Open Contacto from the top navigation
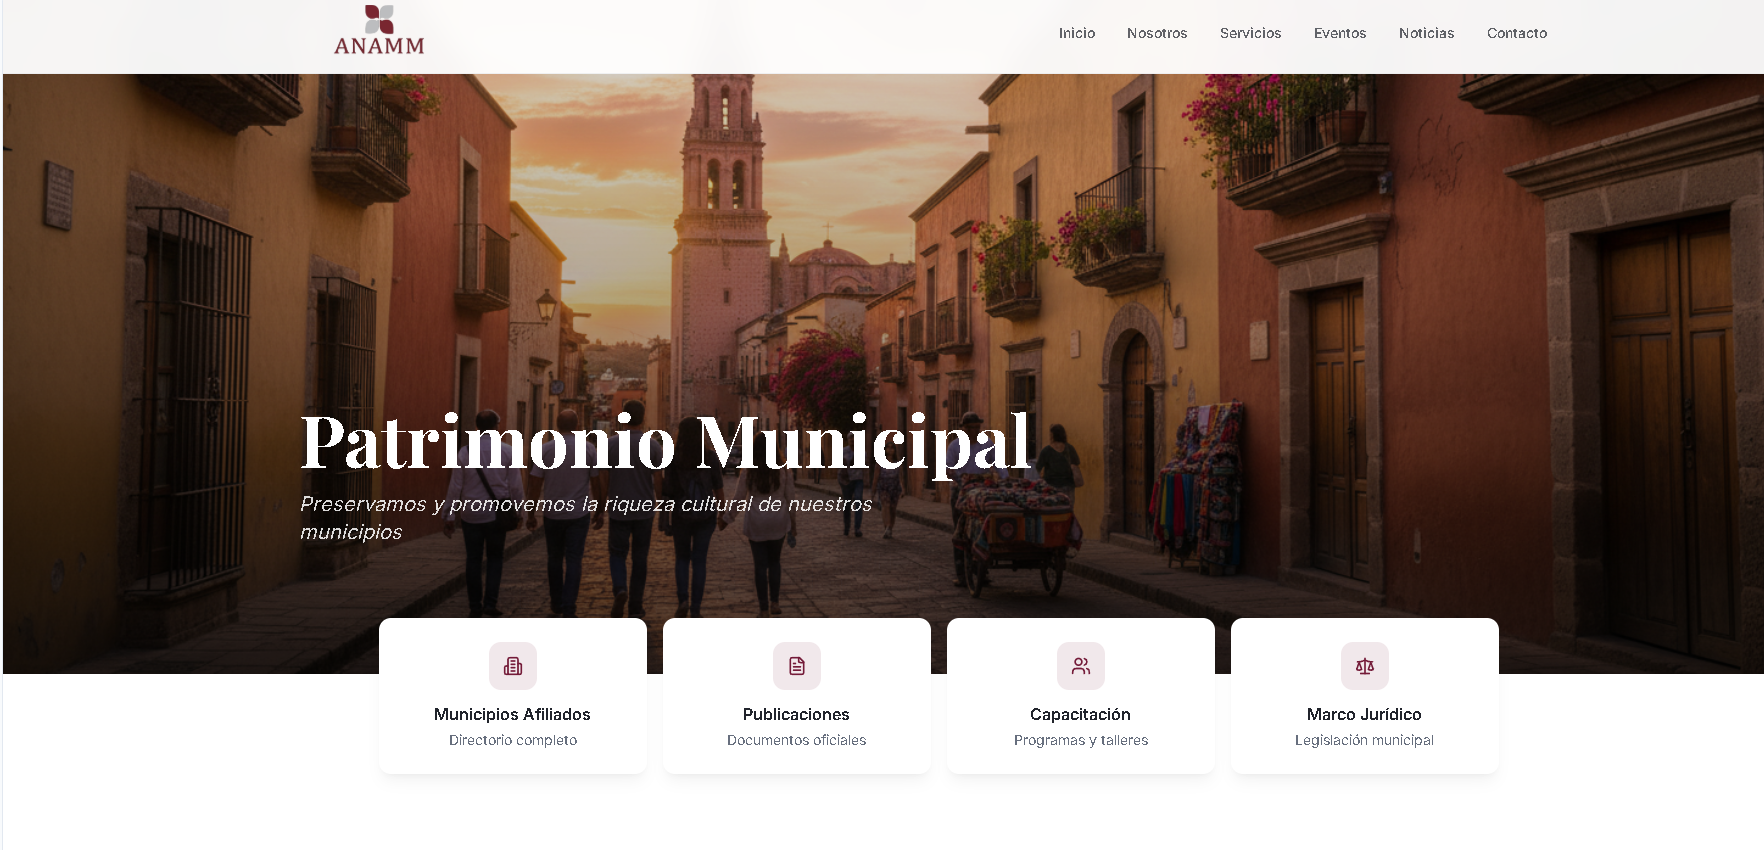The height and width of the screenshot is (850, 1764). click(x=1517, y=33)
